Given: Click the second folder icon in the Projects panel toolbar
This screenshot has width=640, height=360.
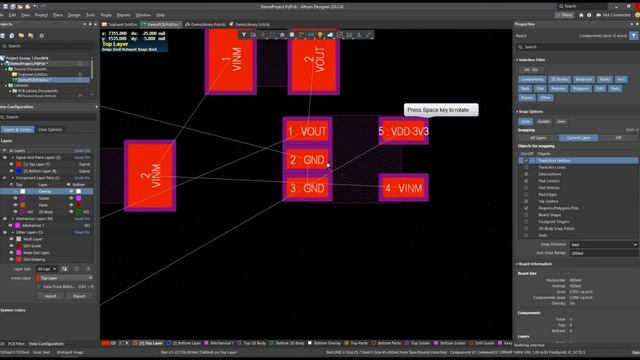Looking at the screenshot, I should tap(31, 36).
